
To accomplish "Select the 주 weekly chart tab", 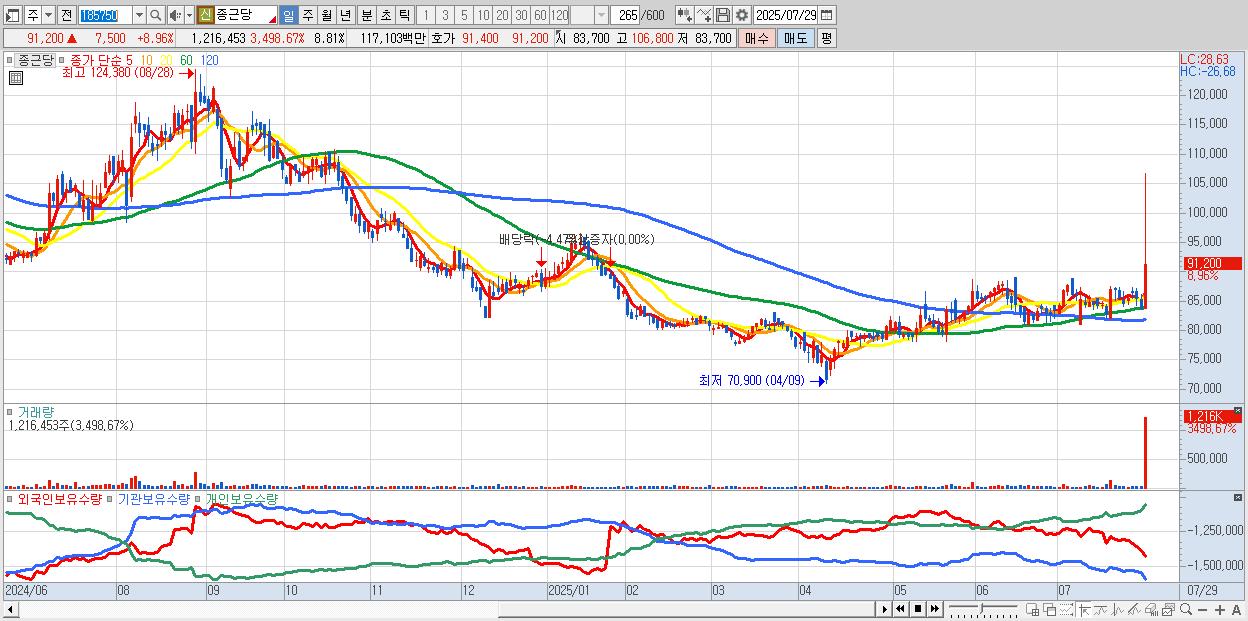I will click(307, 16).
